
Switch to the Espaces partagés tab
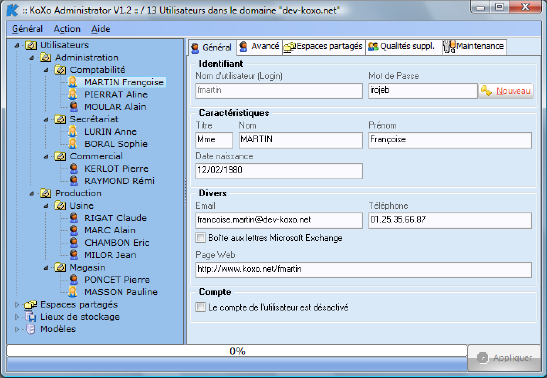[323, 46]
